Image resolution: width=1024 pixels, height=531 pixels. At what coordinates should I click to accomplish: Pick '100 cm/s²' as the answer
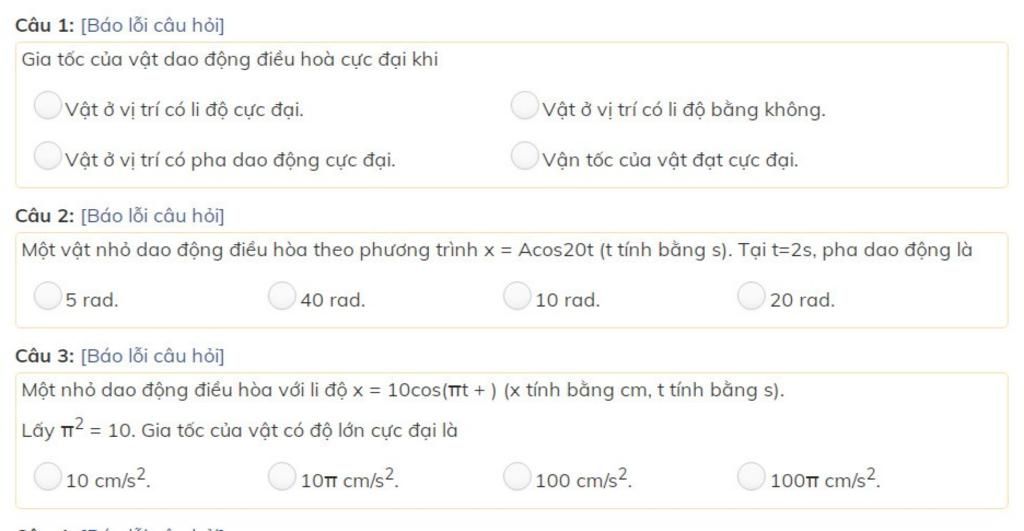pos(517,476)
